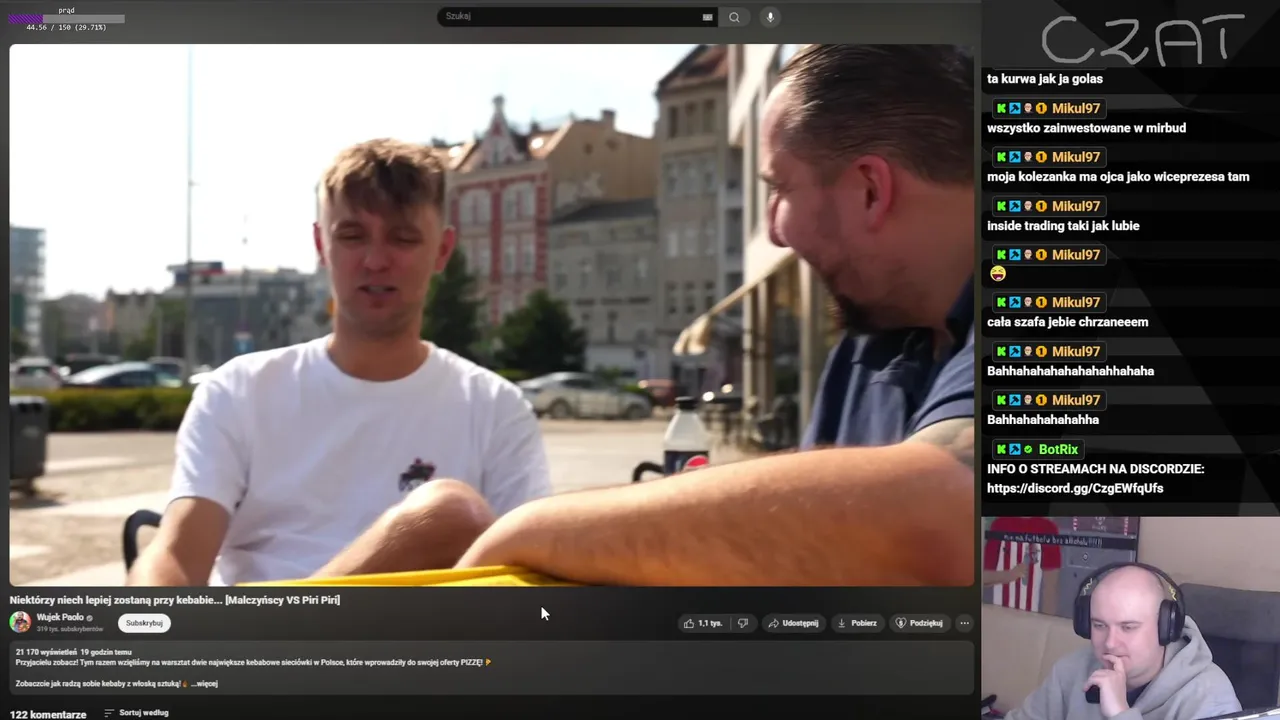
Task: Download video with Pobierz button
Action: [857, 623]
